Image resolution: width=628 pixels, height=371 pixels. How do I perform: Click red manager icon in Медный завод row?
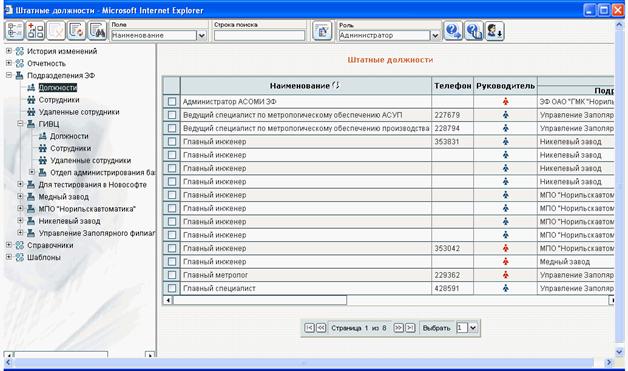pyautogui.click(x=505, y=262)
